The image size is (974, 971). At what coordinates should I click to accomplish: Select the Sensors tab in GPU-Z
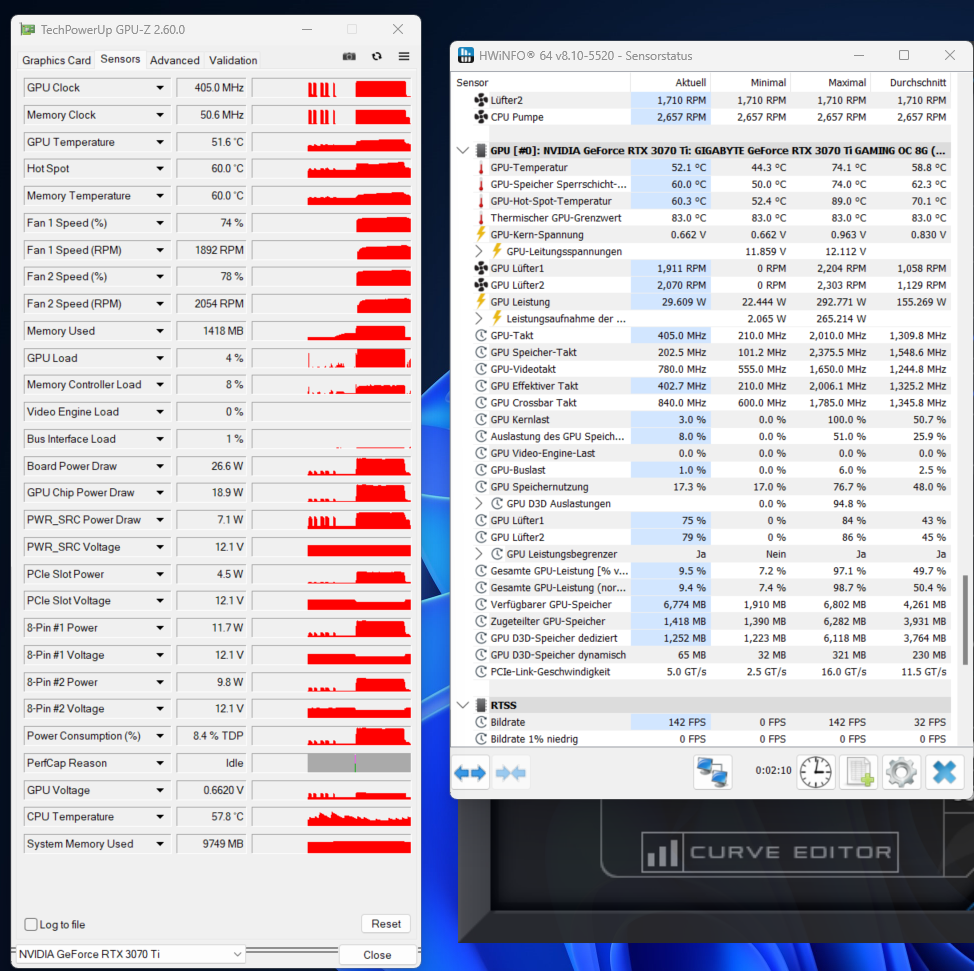[121, 59]
